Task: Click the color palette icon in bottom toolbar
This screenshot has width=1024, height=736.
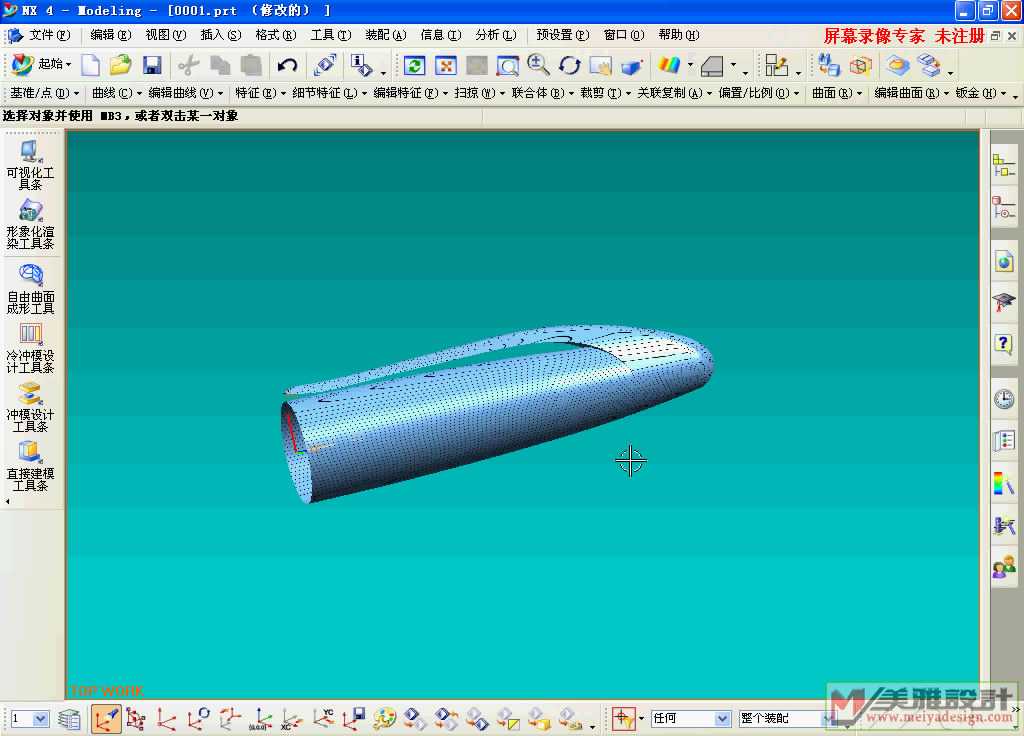Action: pos(385,719)
